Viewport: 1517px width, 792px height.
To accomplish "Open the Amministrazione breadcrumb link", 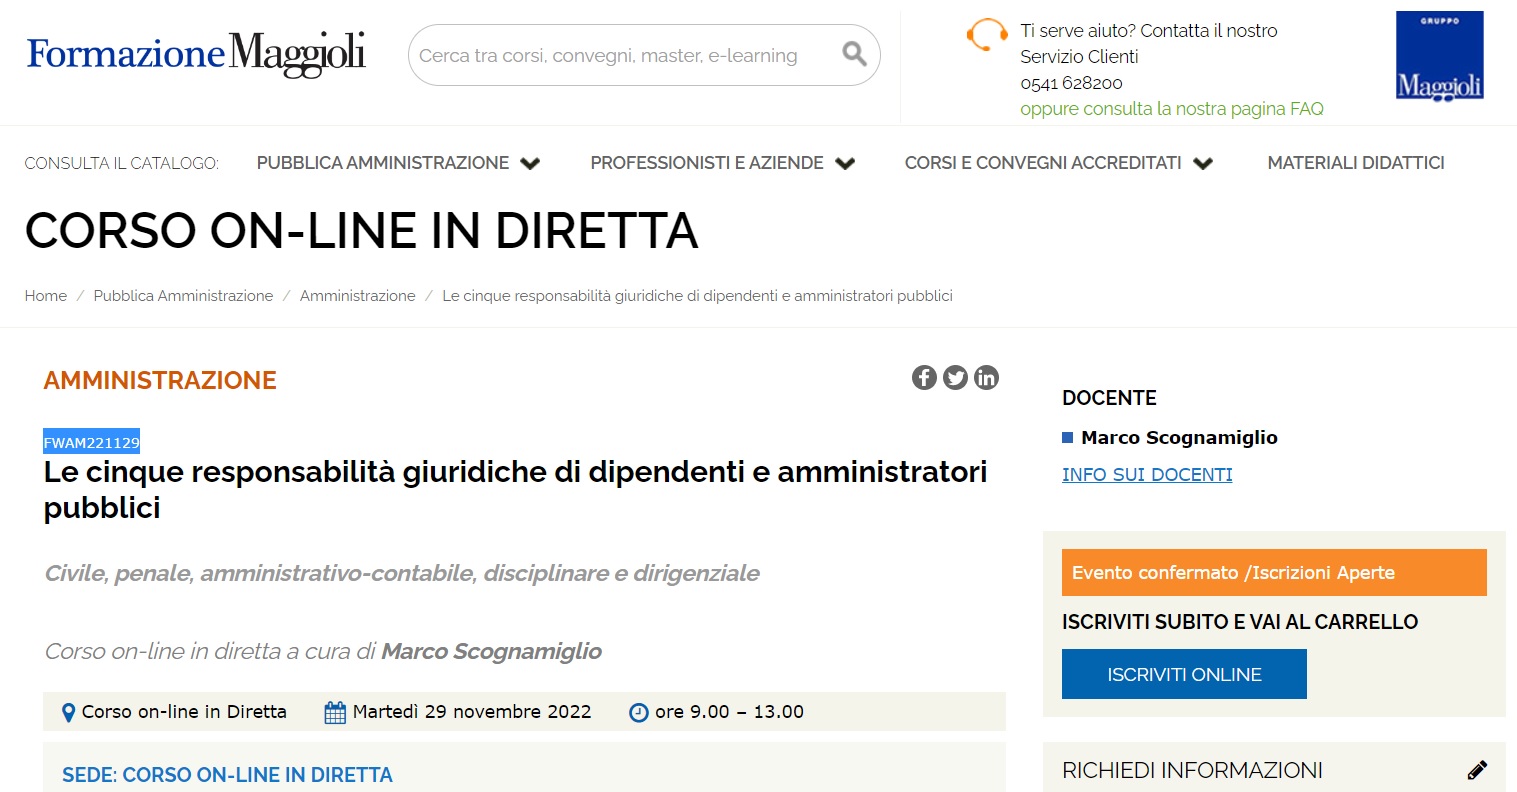I will 358,296.
